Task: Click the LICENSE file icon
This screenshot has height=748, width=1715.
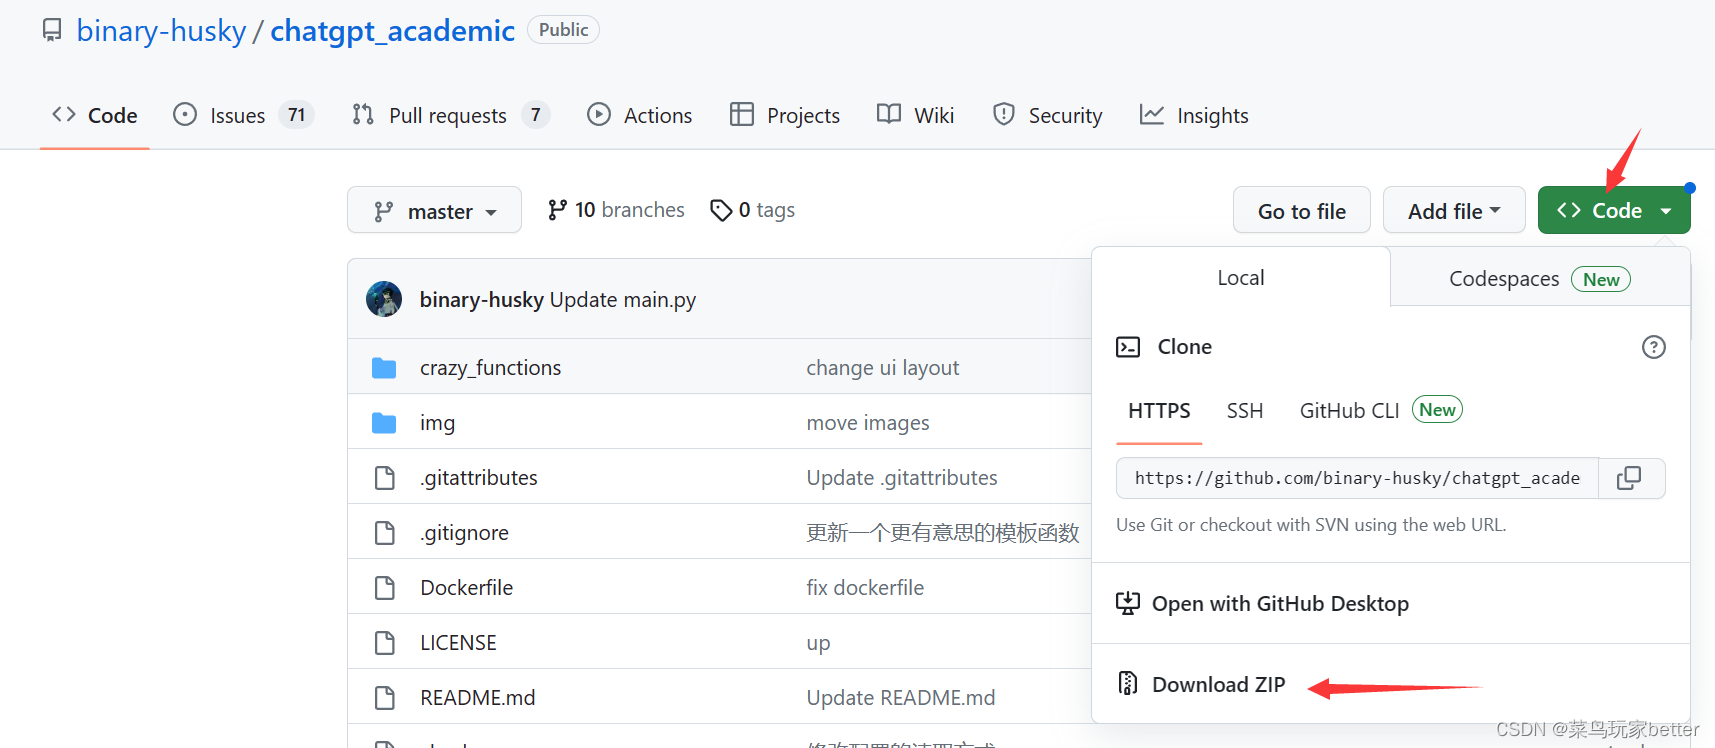Action: coord(384,643)
